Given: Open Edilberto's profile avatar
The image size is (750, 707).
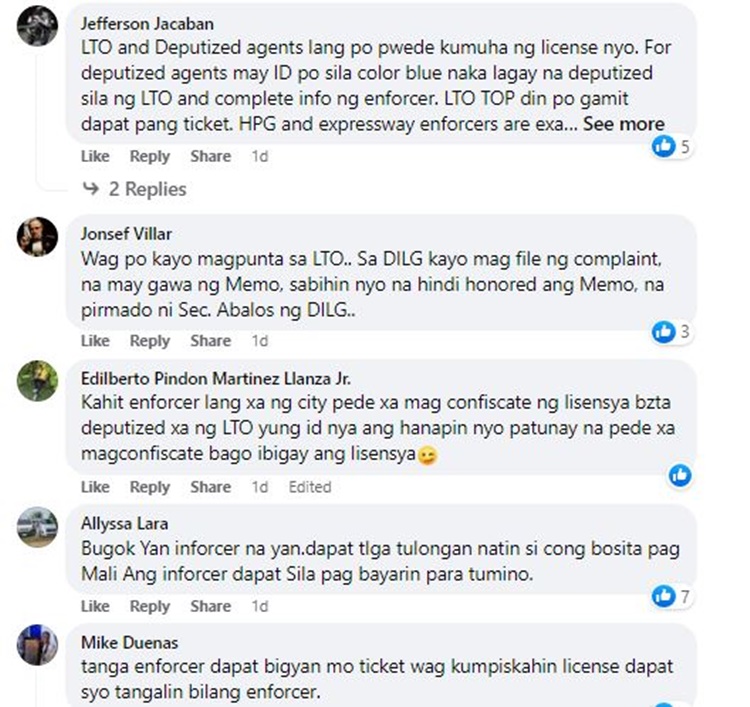Looking at the screenshot, I should (x=37, y=381).
